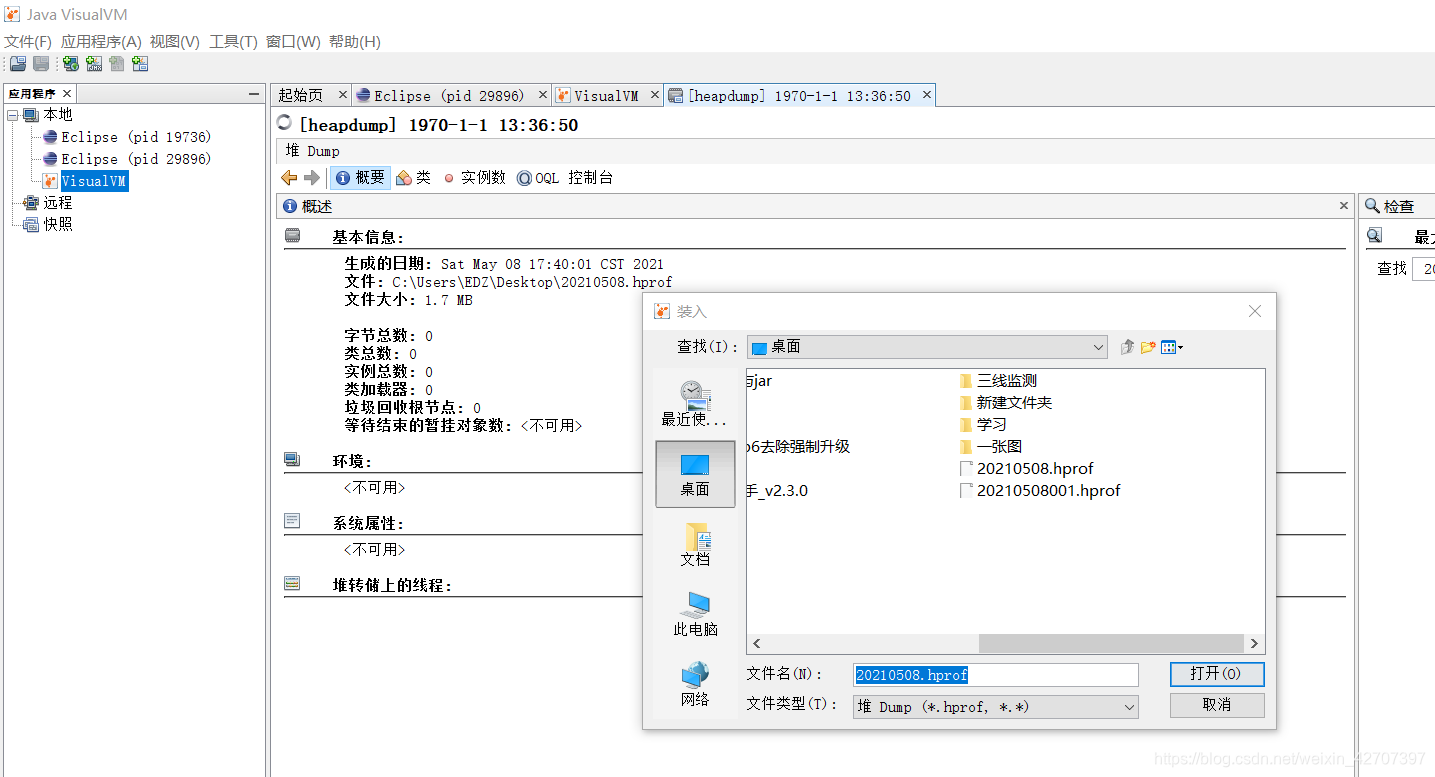Select Eclipse (pid 19736) in applications tree

pos(127,137)
